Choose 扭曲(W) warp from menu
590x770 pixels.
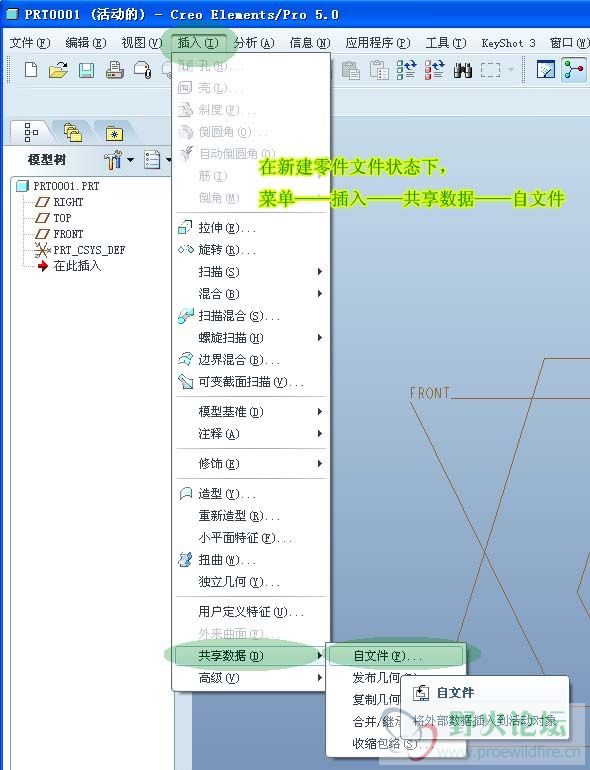point(251,560)
